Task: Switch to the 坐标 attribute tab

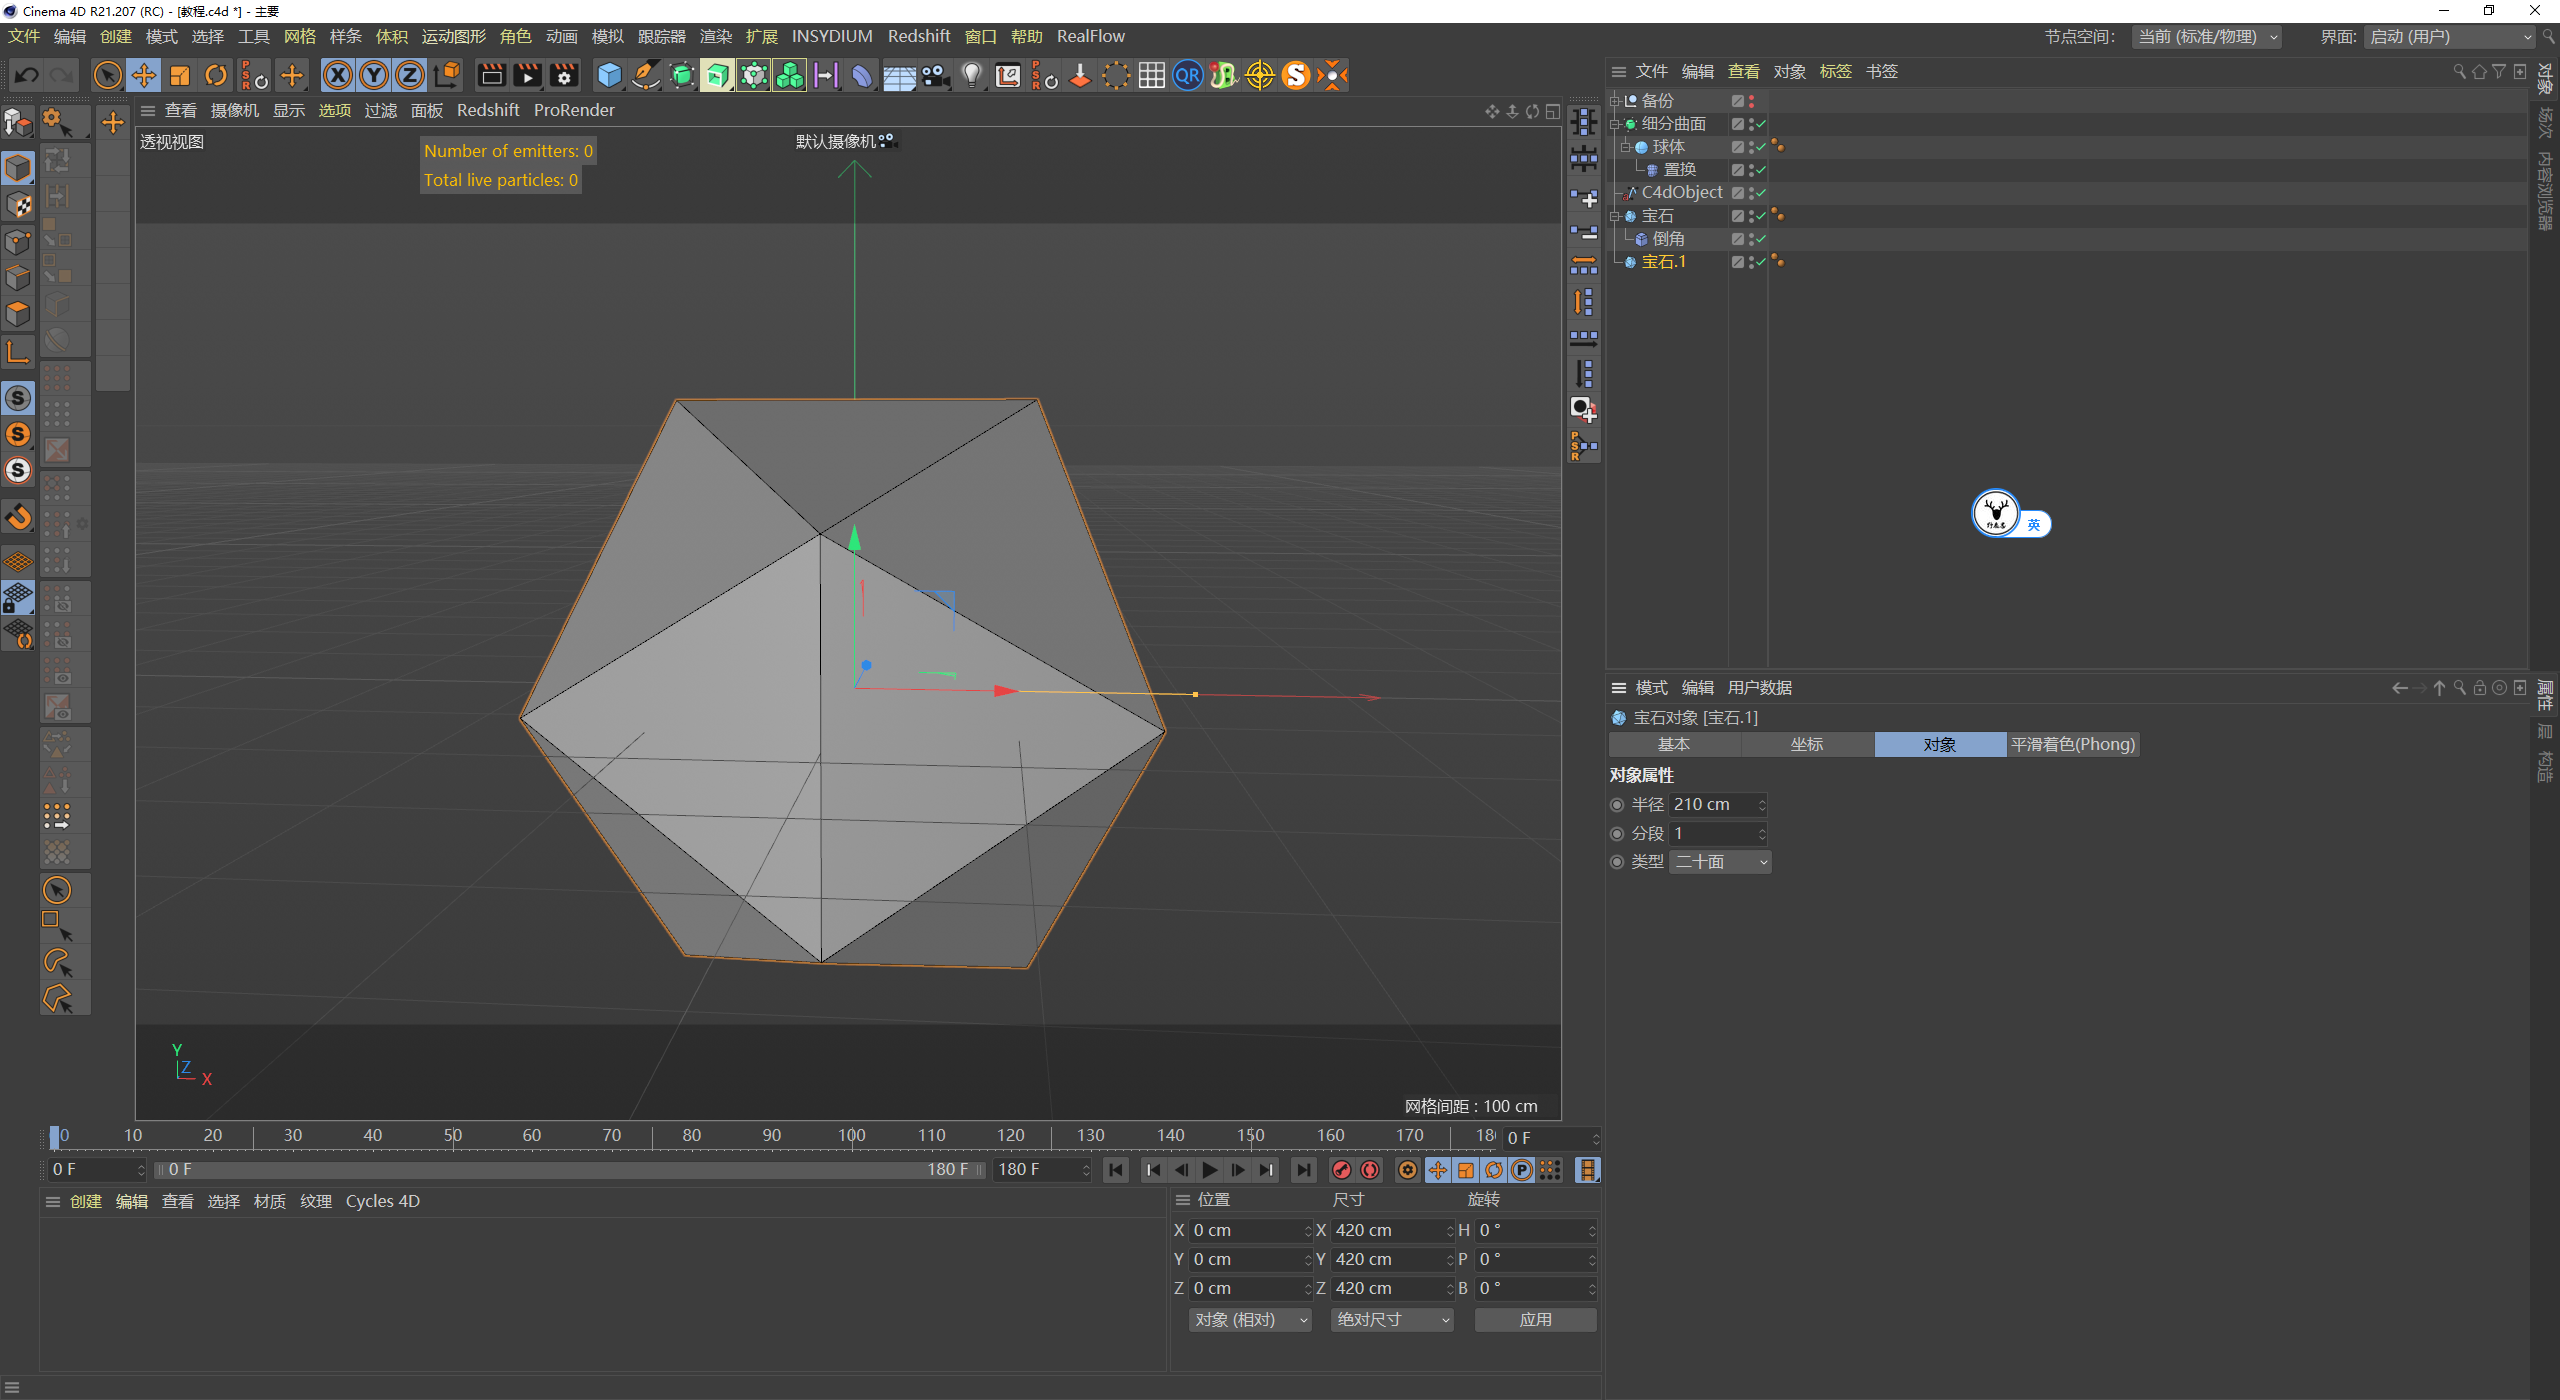Action: (x=1807, y=744)
